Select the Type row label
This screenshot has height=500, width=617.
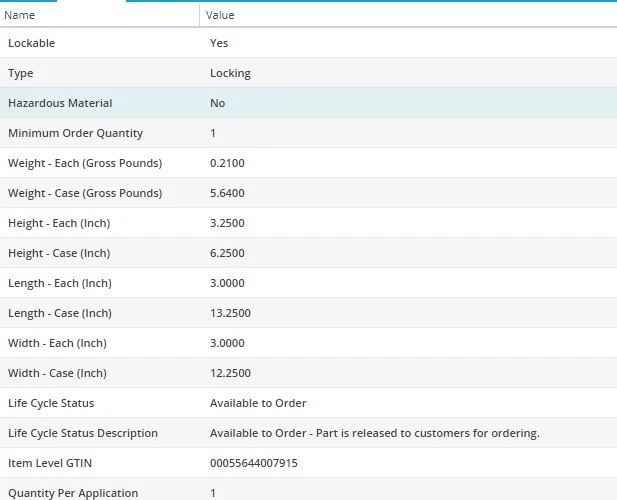point(21,73)
